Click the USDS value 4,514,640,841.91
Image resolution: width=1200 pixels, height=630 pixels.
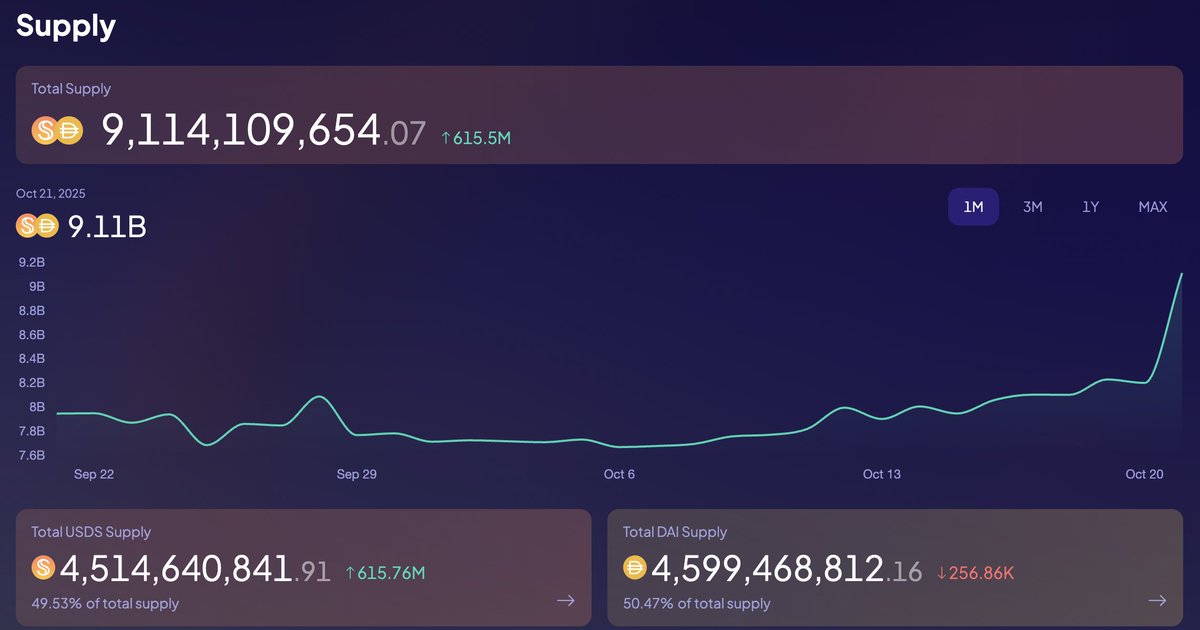point(196,570)
